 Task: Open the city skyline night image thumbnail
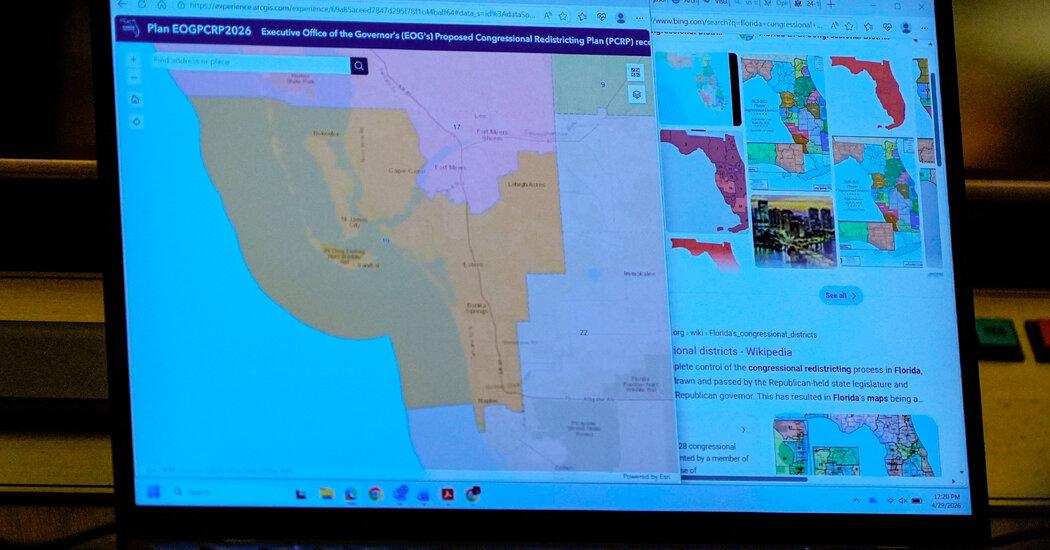click(x=794, y=231)
